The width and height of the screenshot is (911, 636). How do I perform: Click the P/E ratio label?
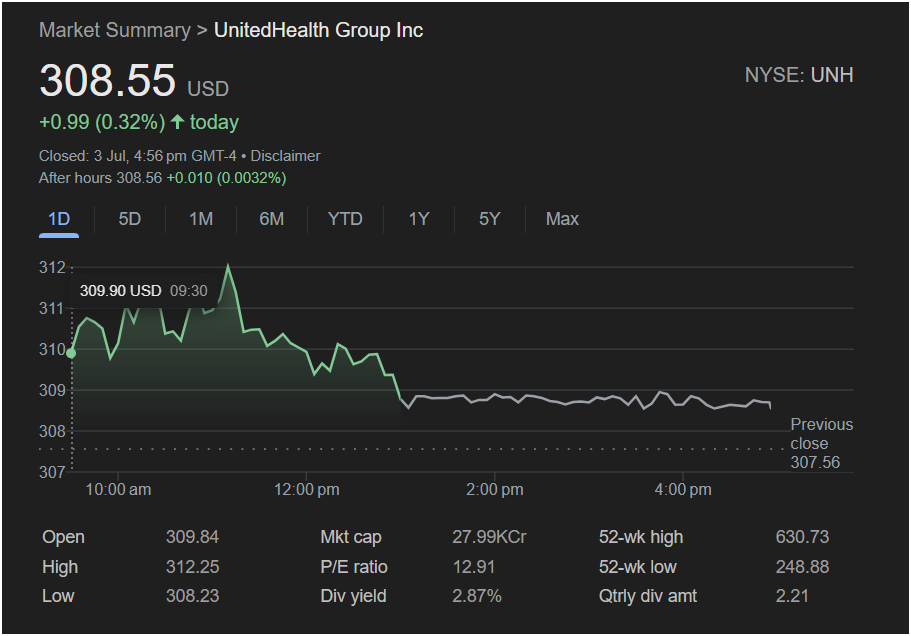[x=354, y=567]
